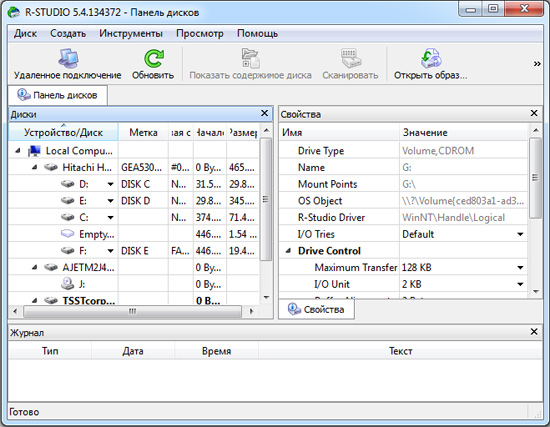
Task: Open the Диск menu
Action: point(25,34)
